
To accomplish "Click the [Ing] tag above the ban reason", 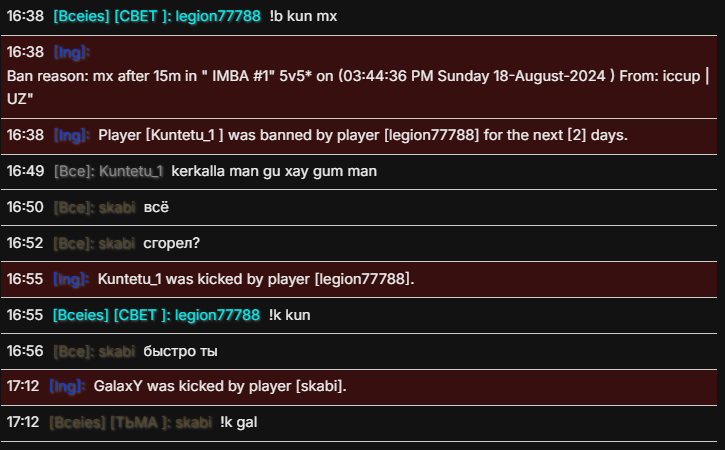I will pos(72,51).
